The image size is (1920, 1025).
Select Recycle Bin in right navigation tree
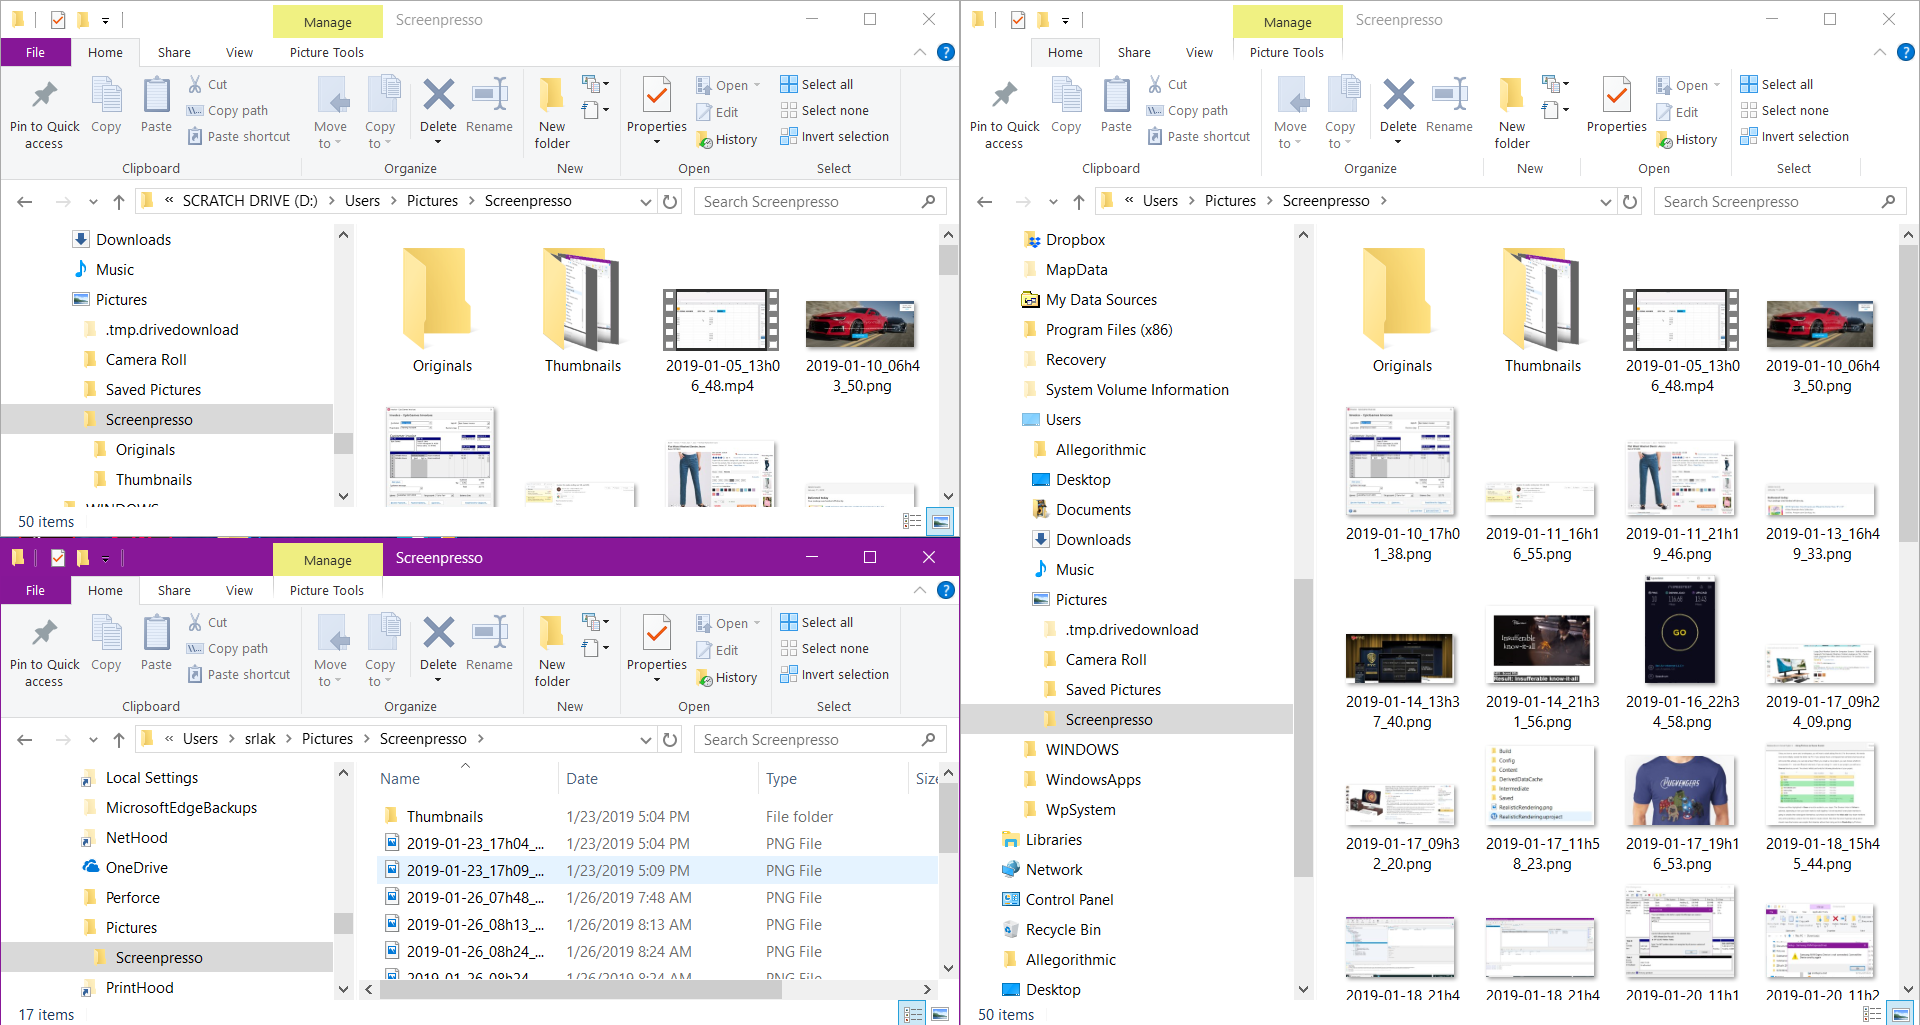[x=1063, y=930]
